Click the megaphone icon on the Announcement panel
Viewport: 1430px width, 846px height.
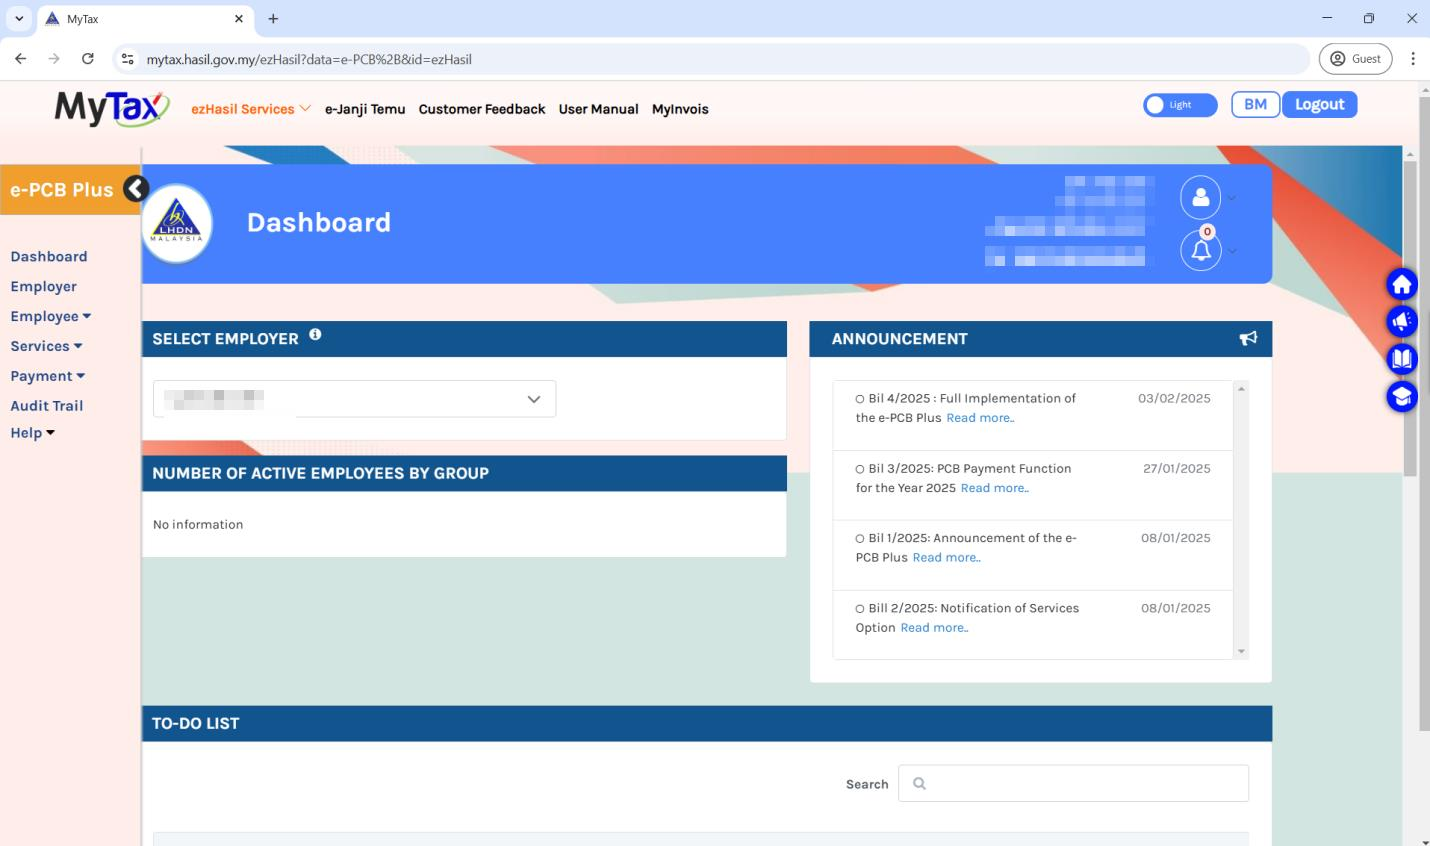[1248, 338]
